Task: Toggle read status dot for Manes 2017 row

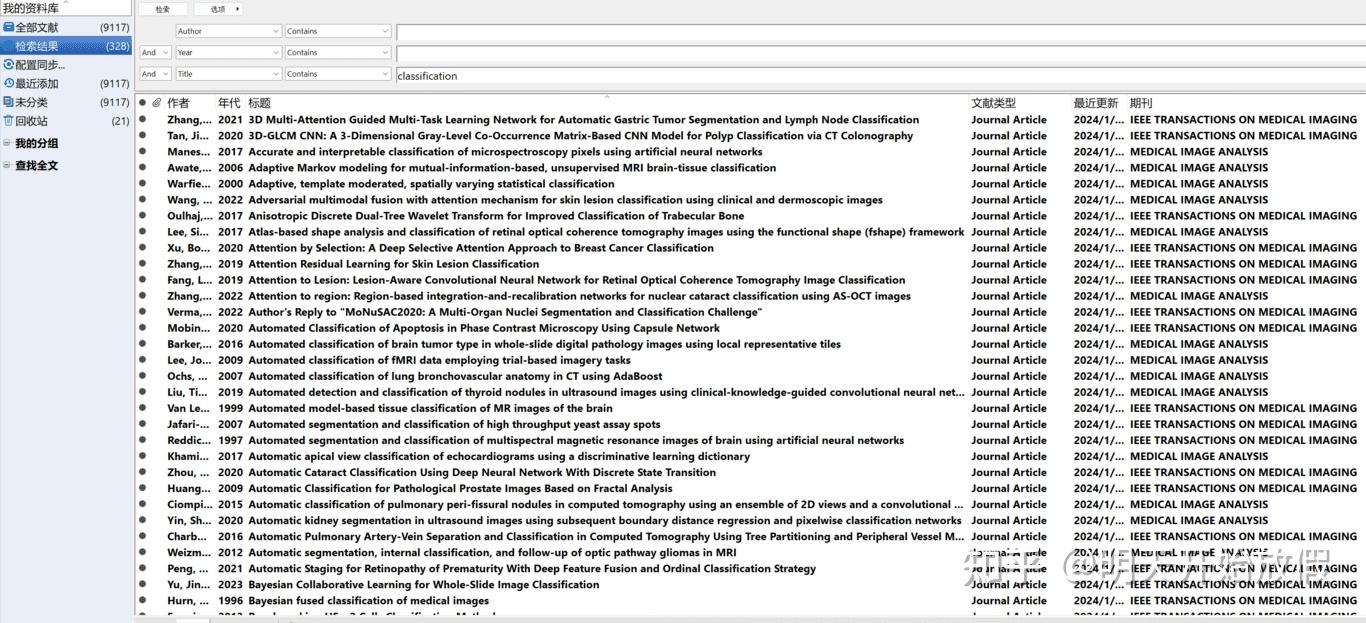Action: coord(143,152)
